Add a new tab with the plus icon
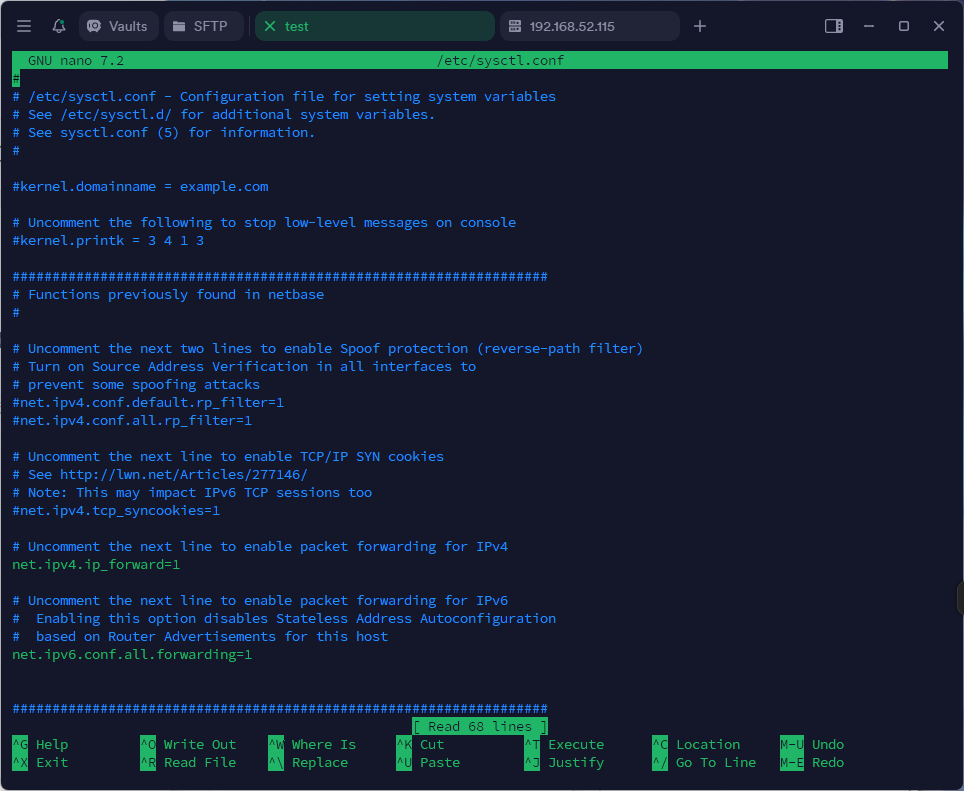 pos(700,26)
